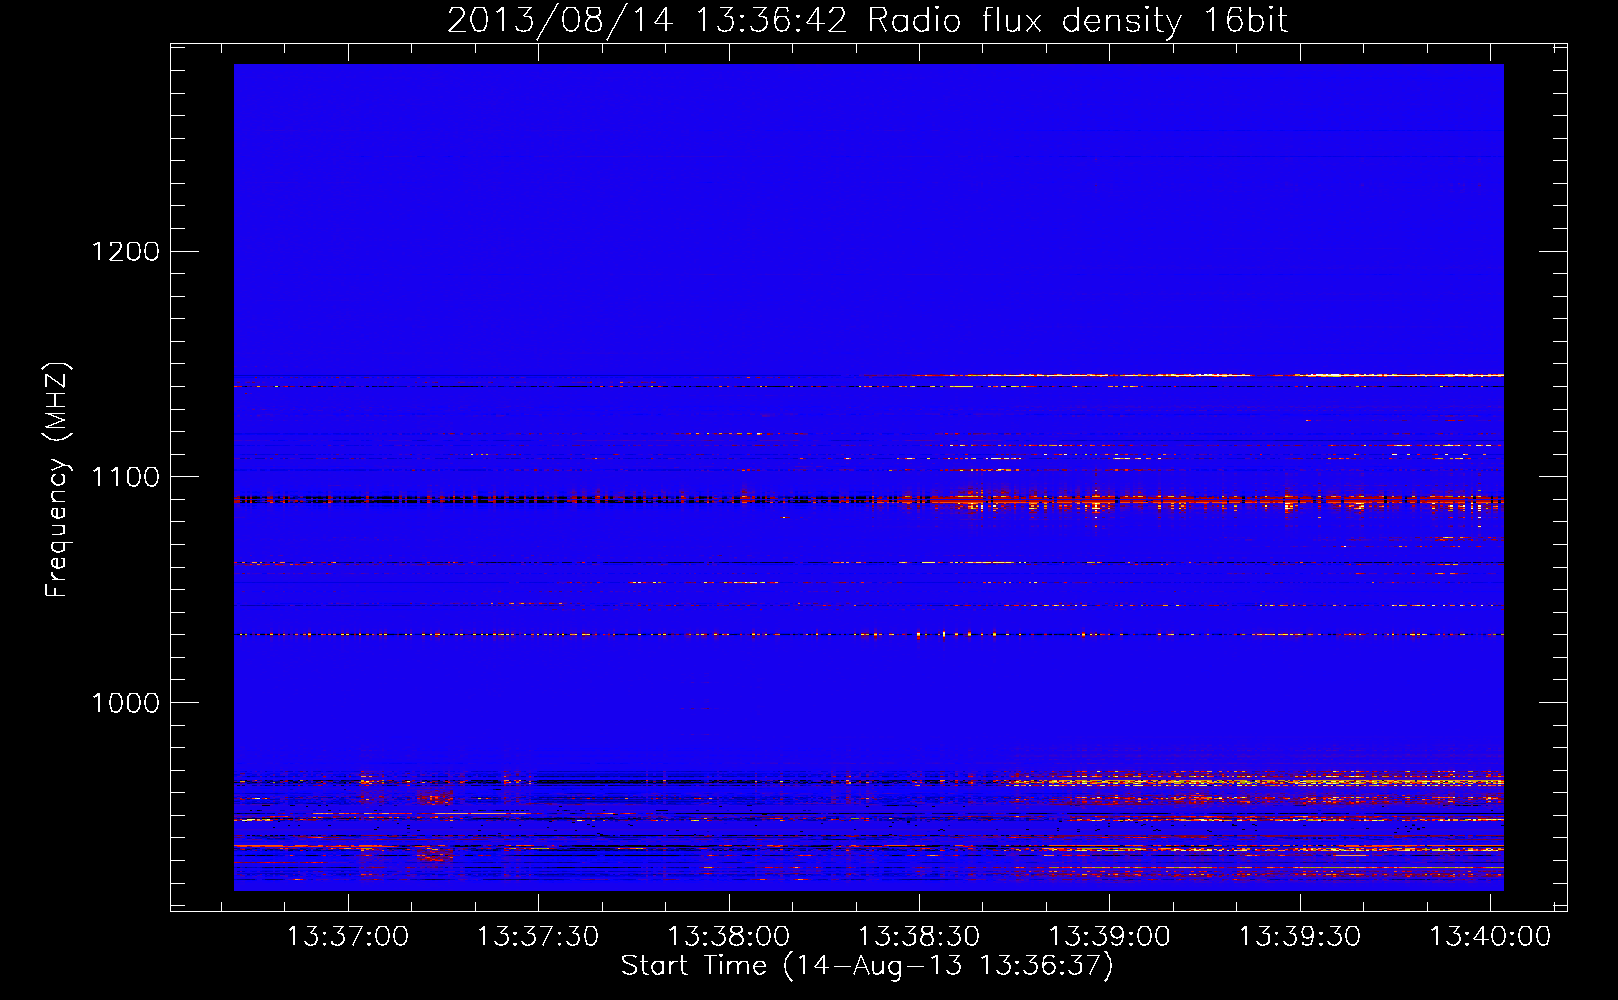Click the horizontal interference line near 1030 MHz
Viewport: 1618px width, 1000px height.
click(x=869, y=634)
